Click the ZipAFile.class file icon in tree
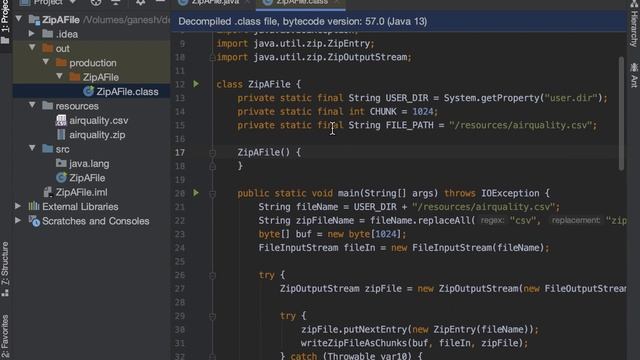This screenshot has height=360, width=640. click(88, 91)
